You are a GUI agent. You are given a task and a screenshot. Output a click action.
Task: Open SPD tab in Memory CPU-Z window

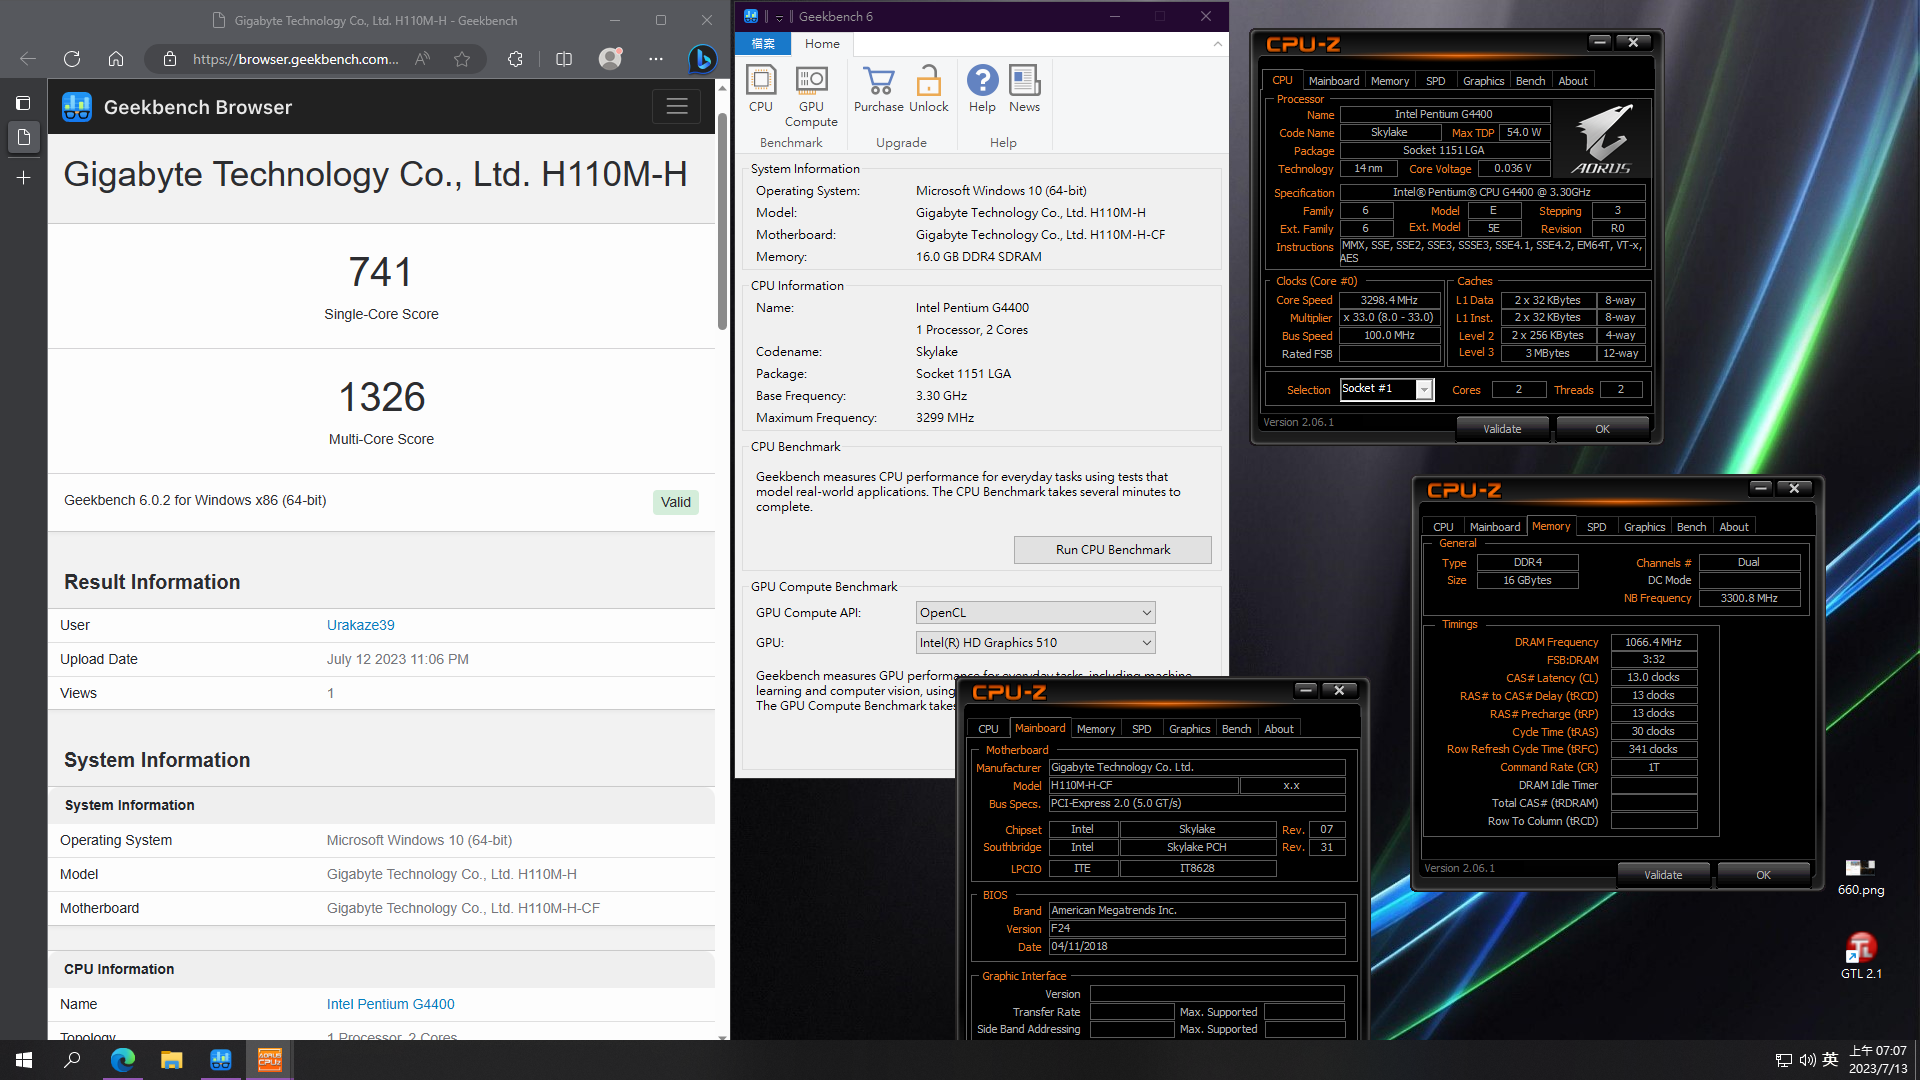1596,527
